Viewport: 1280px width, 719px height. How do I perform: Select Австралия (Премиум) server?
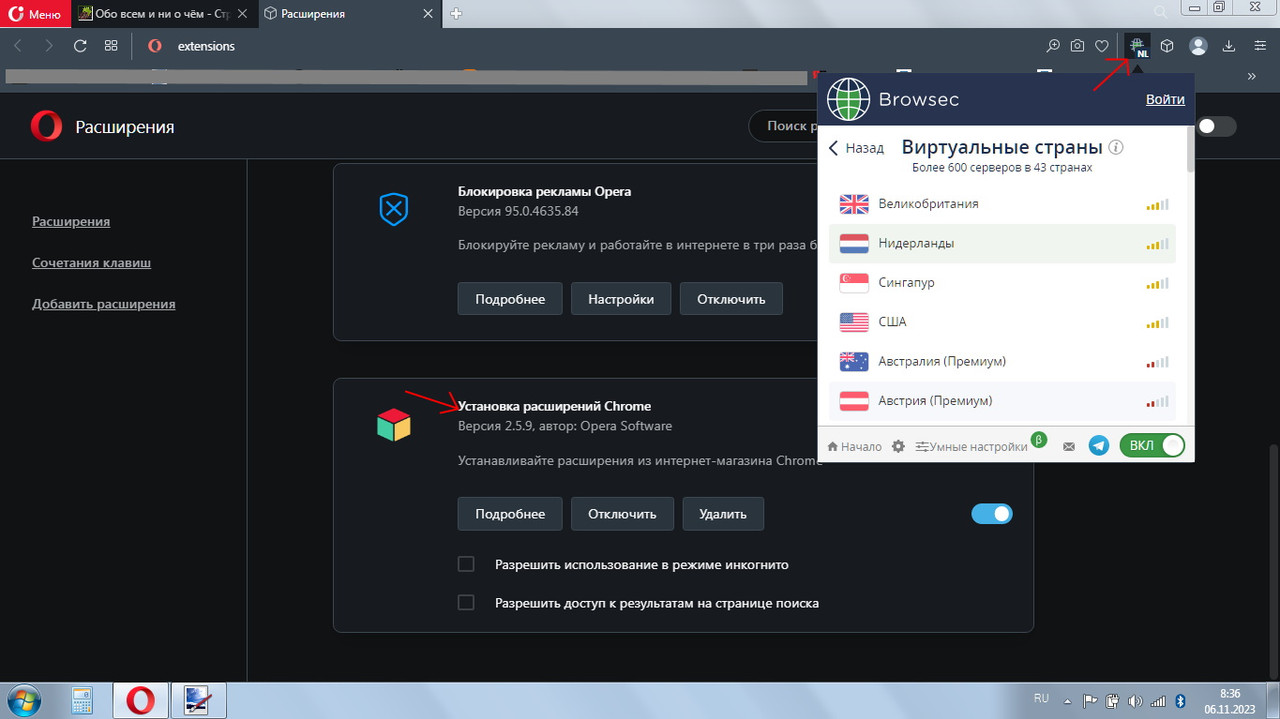pos(1002,361)
